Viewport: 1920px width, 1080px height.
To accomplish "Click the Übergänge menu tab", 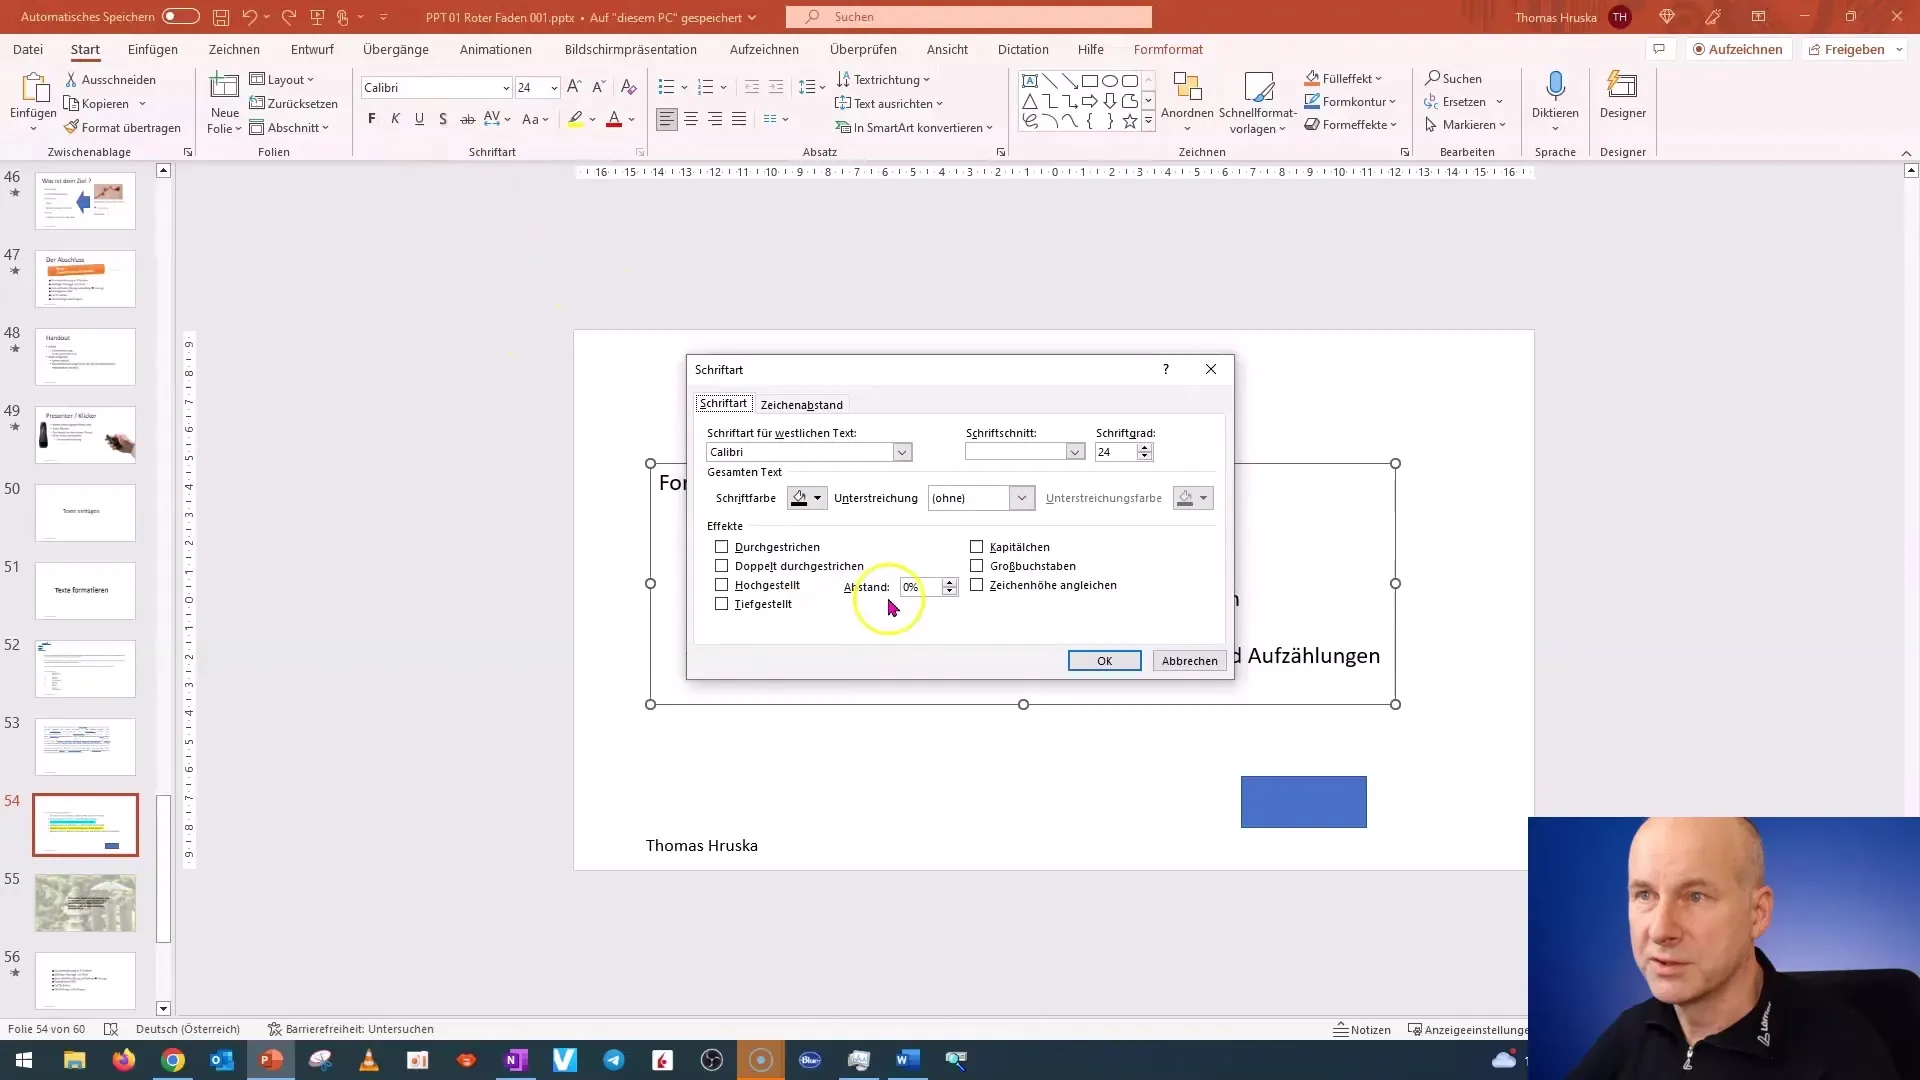I will (396, 49).
